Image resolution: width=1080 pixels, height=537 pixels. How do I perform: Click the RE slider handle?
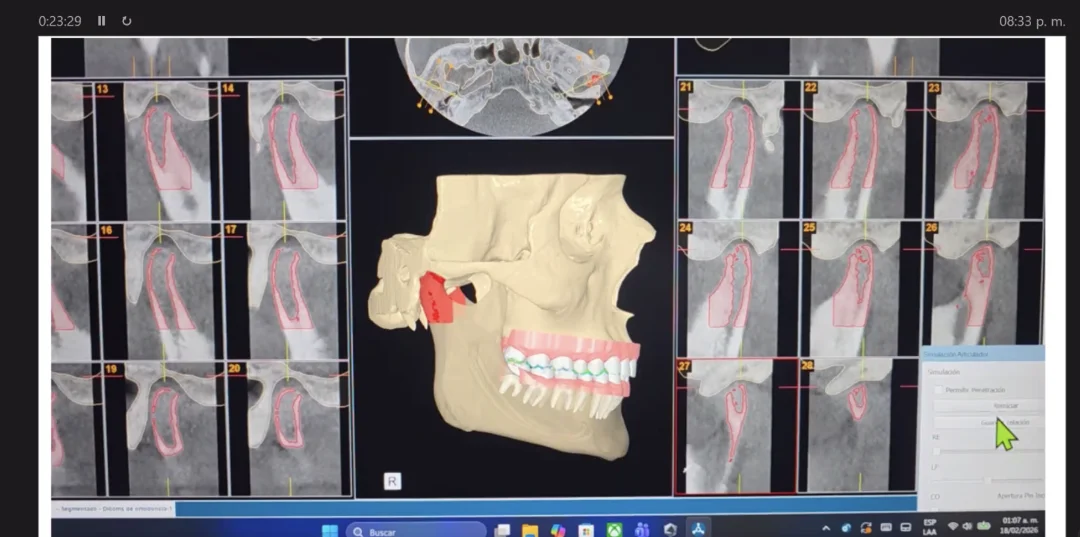(x=936, y=451)
